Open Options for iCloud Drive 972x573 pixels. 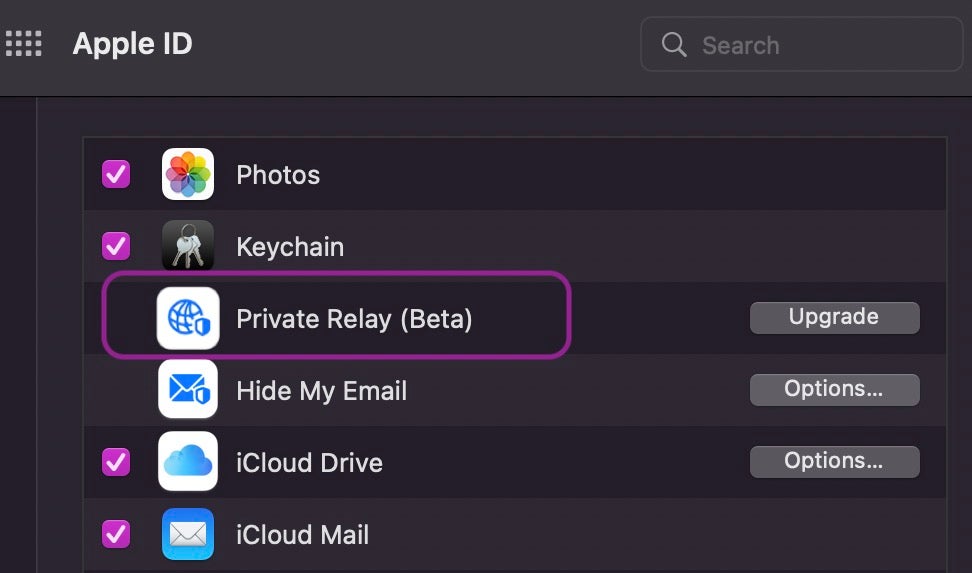(834, 461)
